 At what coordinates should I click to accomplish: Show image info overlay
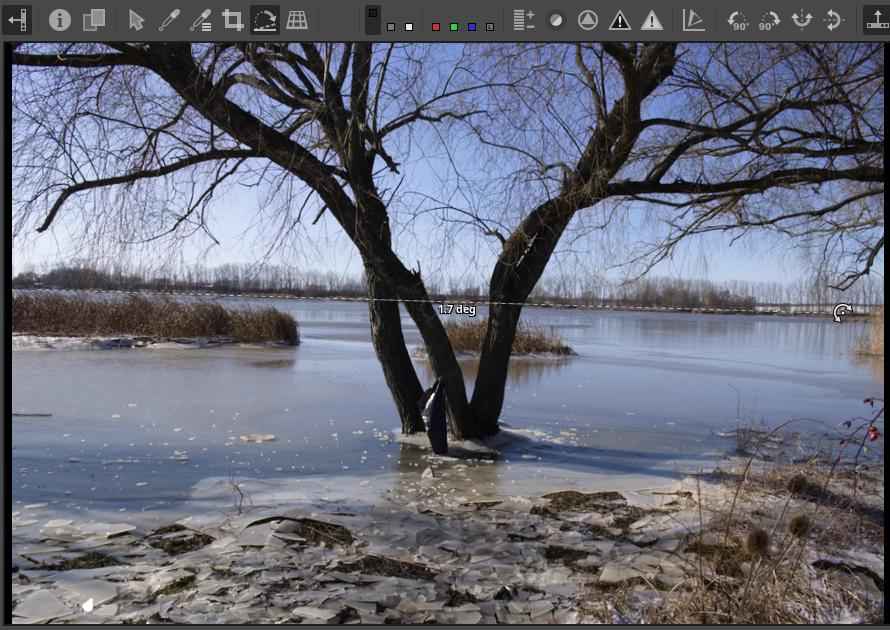(60, 20)
